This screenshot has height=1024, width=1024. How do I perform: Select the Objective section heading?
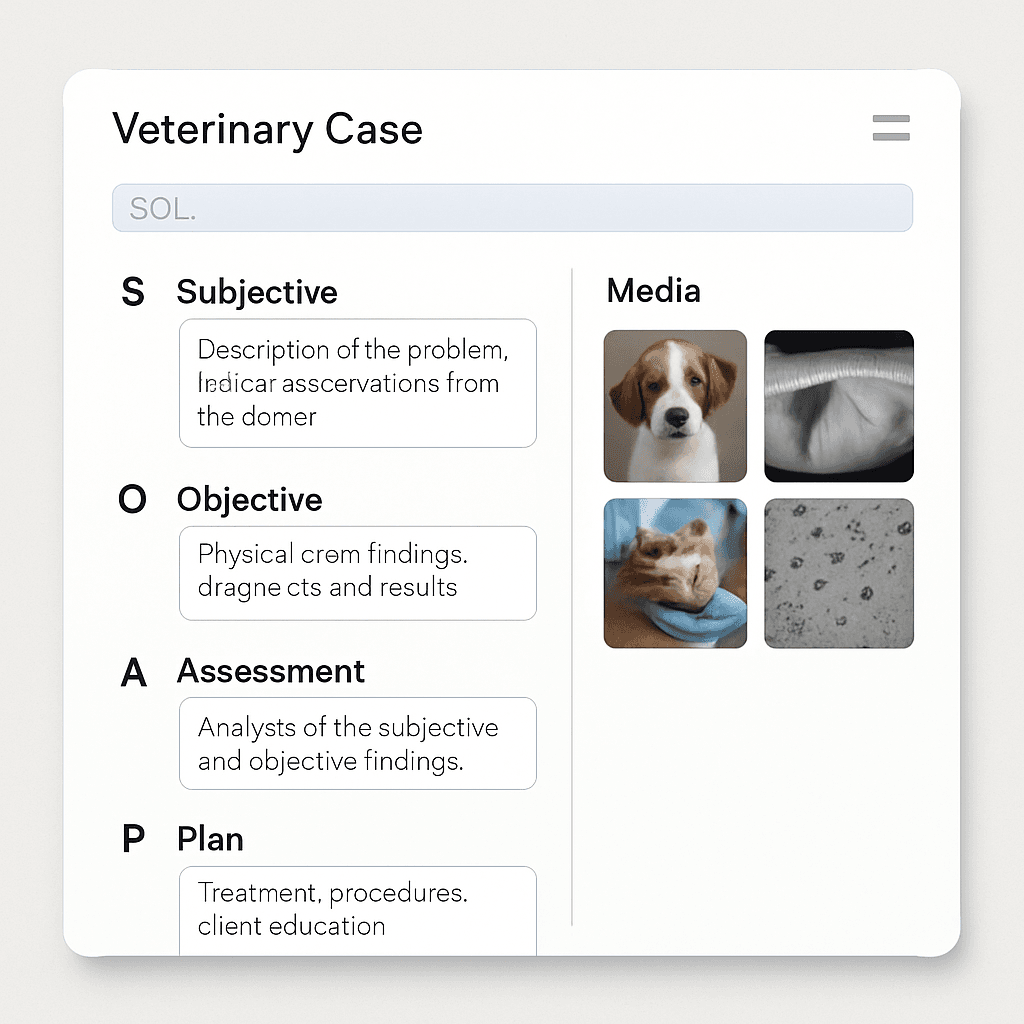[248, 499]
